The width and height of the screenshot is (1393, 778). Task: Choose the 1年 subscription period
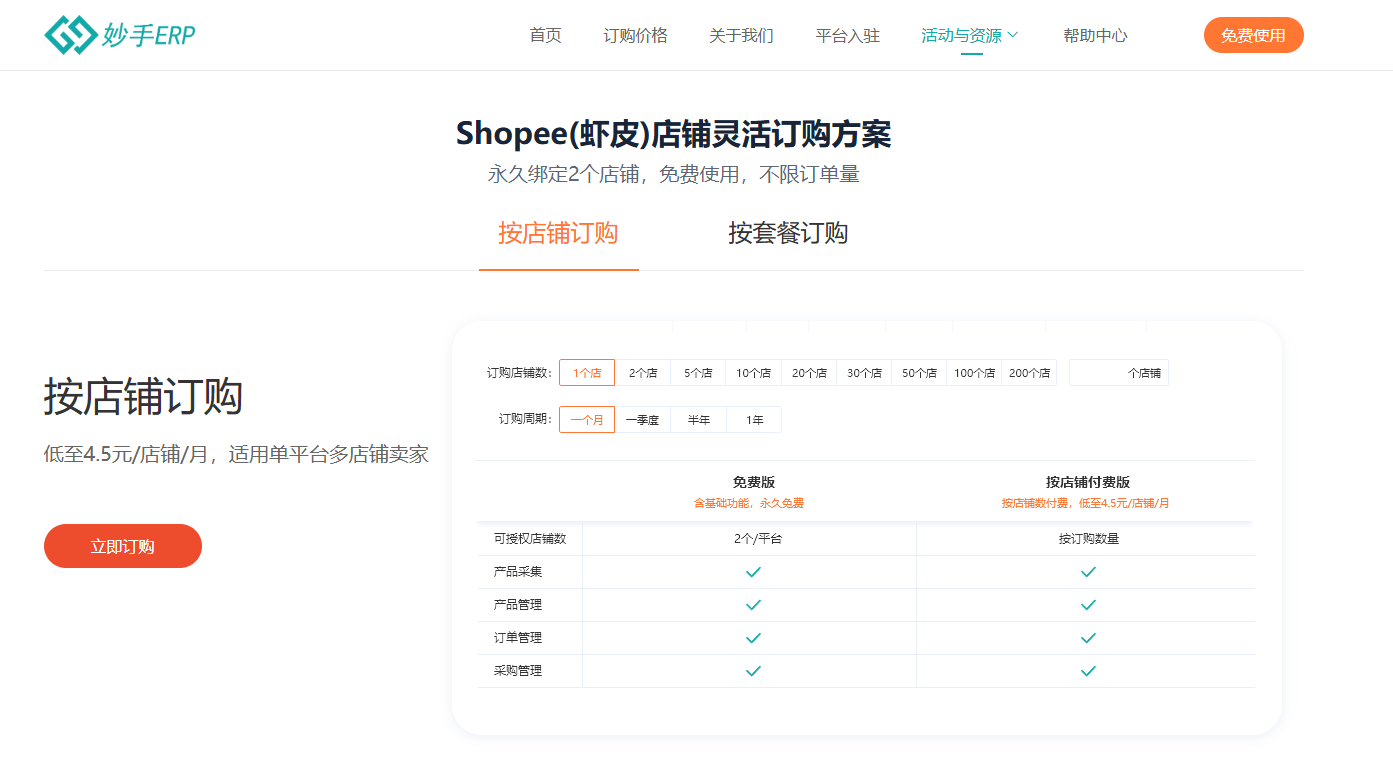pos(753,419)
